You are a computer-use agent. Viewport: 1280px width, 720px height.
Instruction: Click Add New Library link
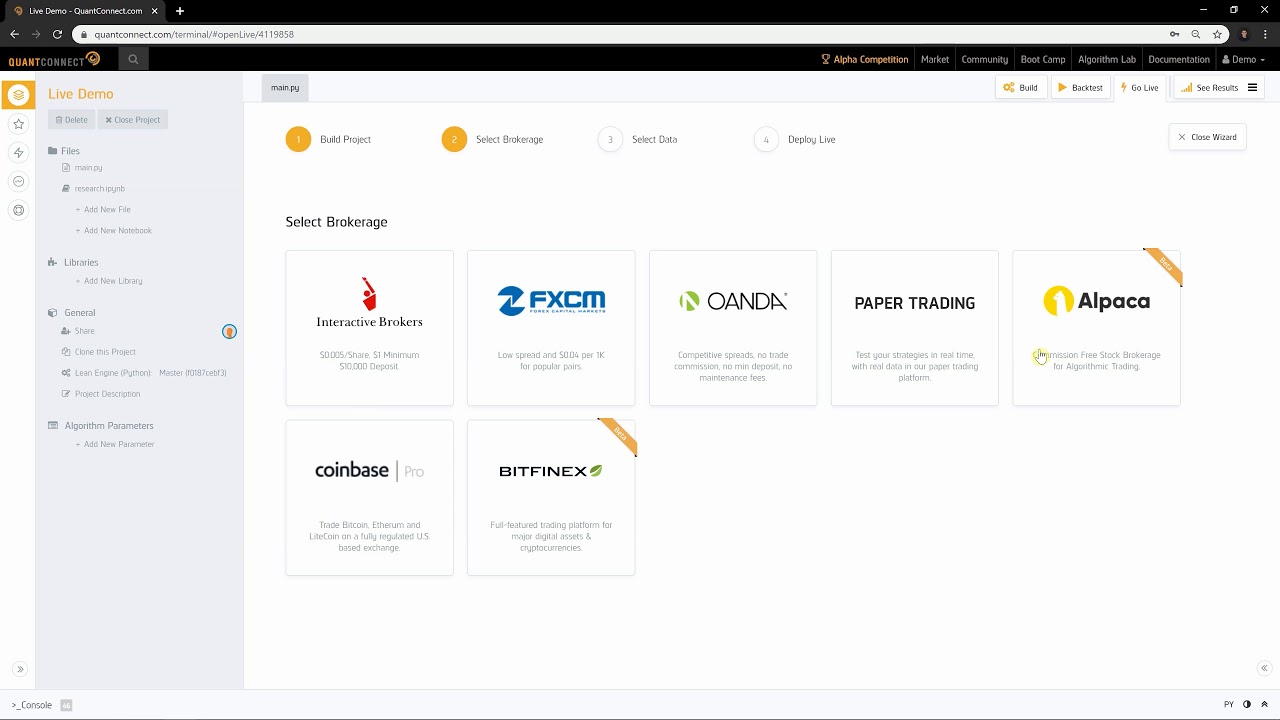coord(108,281)
